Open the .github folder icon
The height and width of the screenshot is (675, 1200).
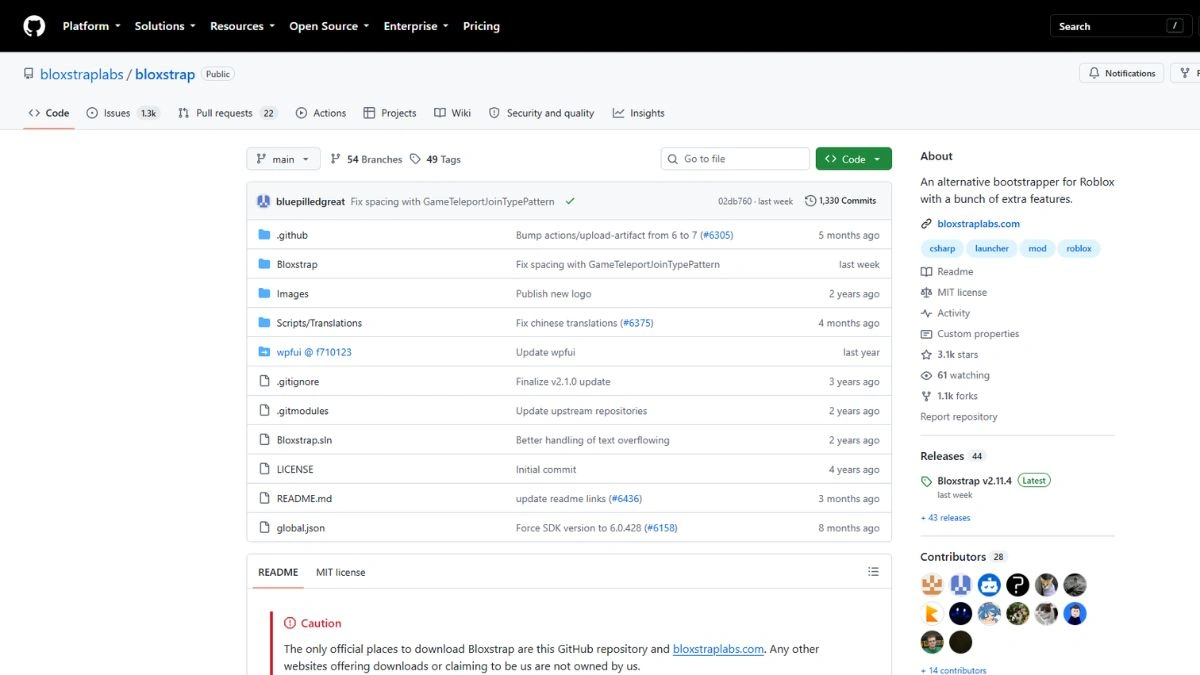point(264,235)
